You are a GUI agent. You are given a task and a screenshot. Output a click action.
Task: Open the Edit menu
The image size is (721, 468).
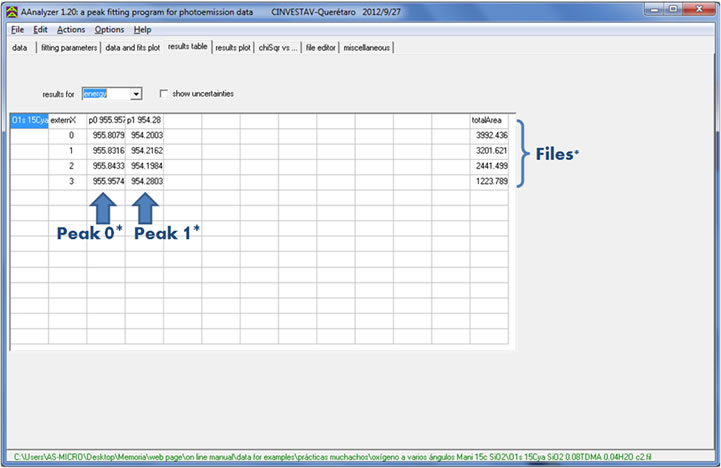pos(40,30)
